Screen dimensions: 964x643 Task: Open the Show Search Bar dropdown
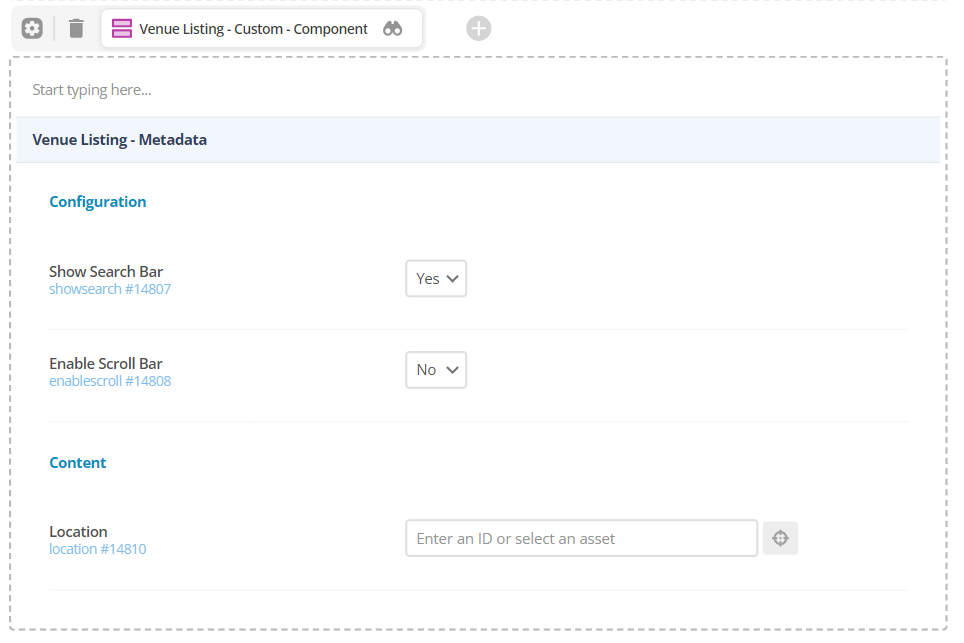tap(436, 278)
